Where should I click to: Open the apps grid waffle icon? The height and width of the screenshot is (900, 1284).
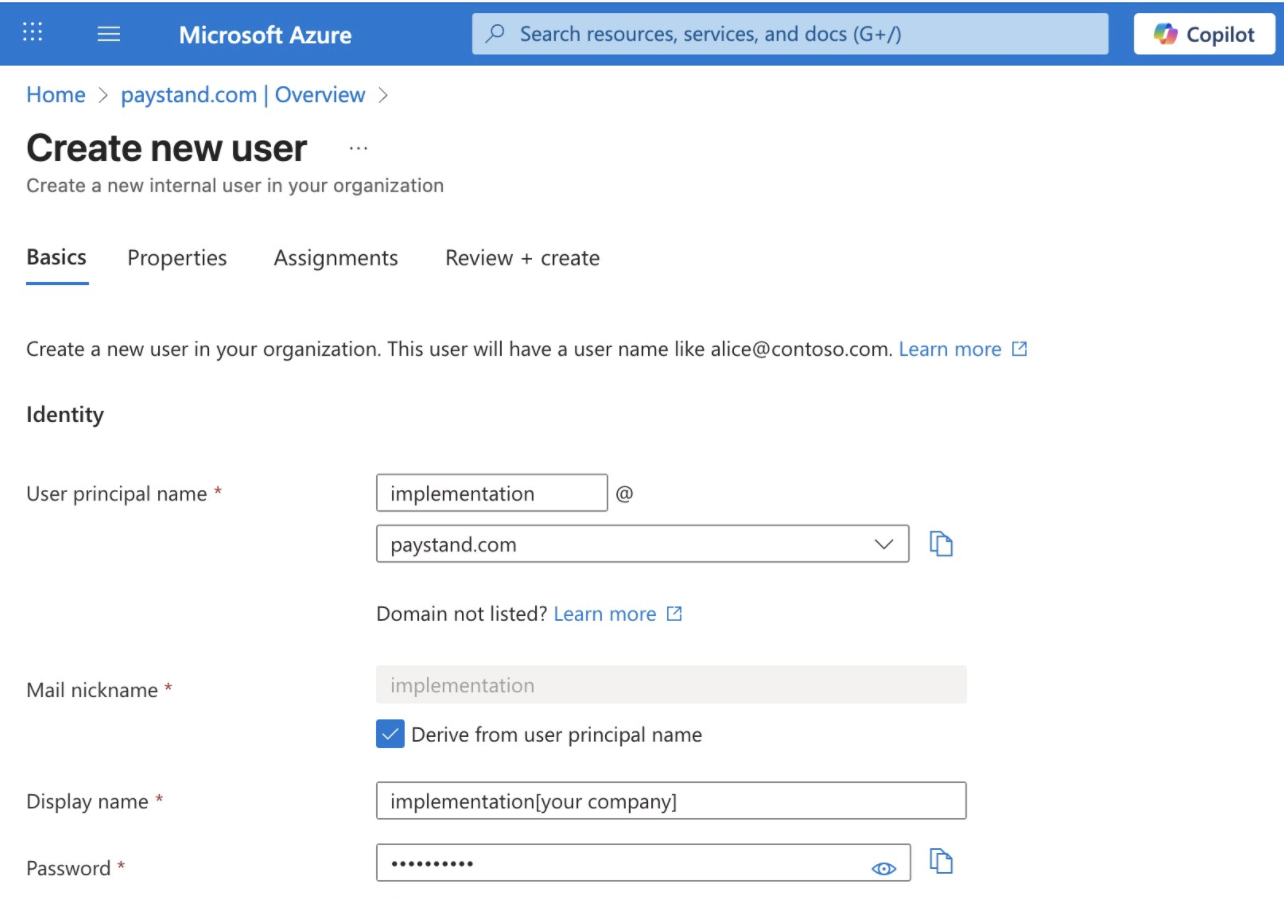32,33
